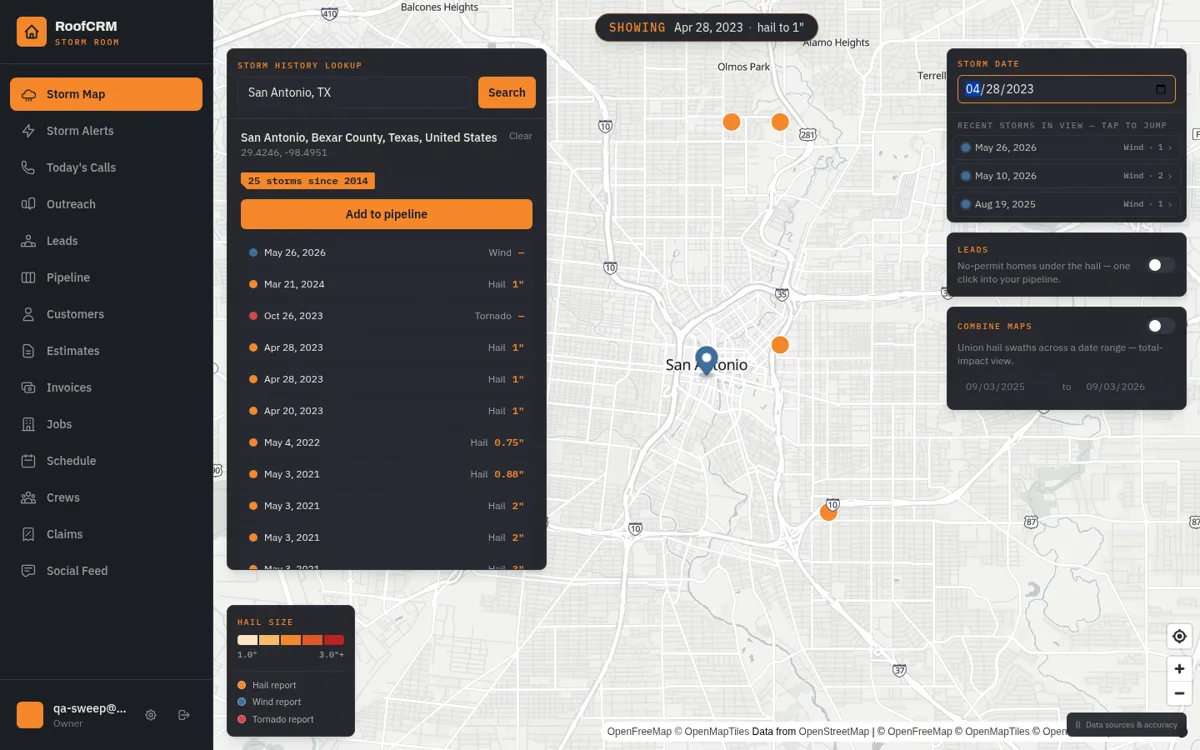Jump to the Aug 19, 2025 recent storm
Image resolution: width=1200 pixels, height=750 pixels.
click(1066, 204)
